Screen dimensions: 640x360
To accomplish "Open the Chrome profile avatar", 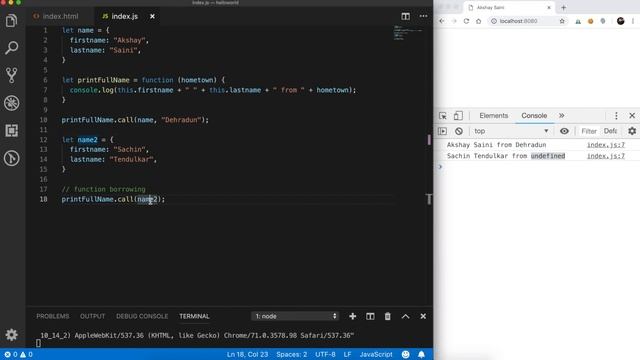I will tap(620, 21).
